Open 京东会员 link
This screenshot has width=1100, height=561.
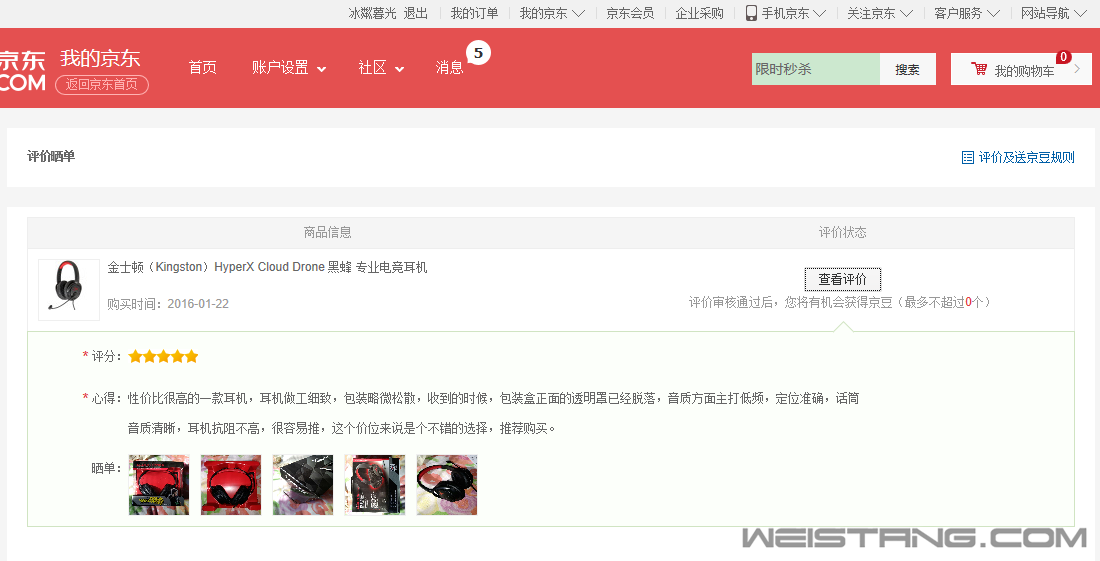coord(630,13)
